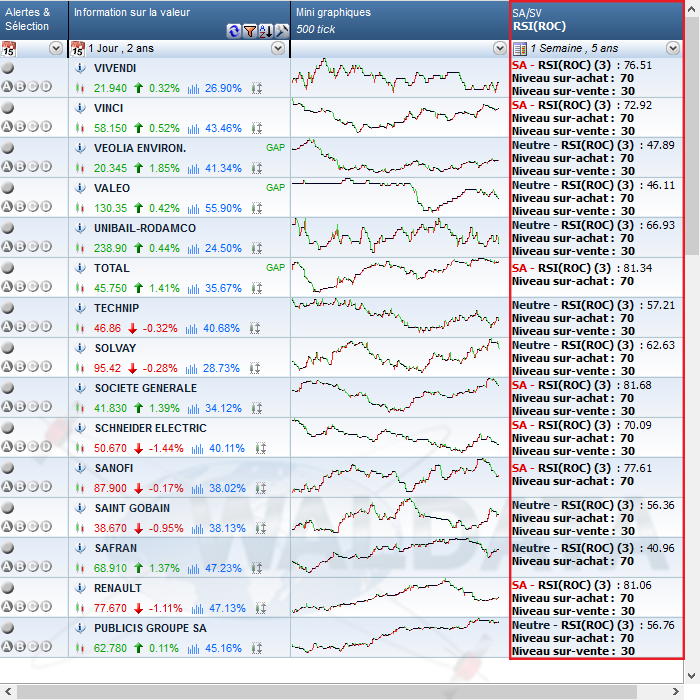
Task: Click scroll down arrow of vertical scrollbar
Action: (692, 675)
